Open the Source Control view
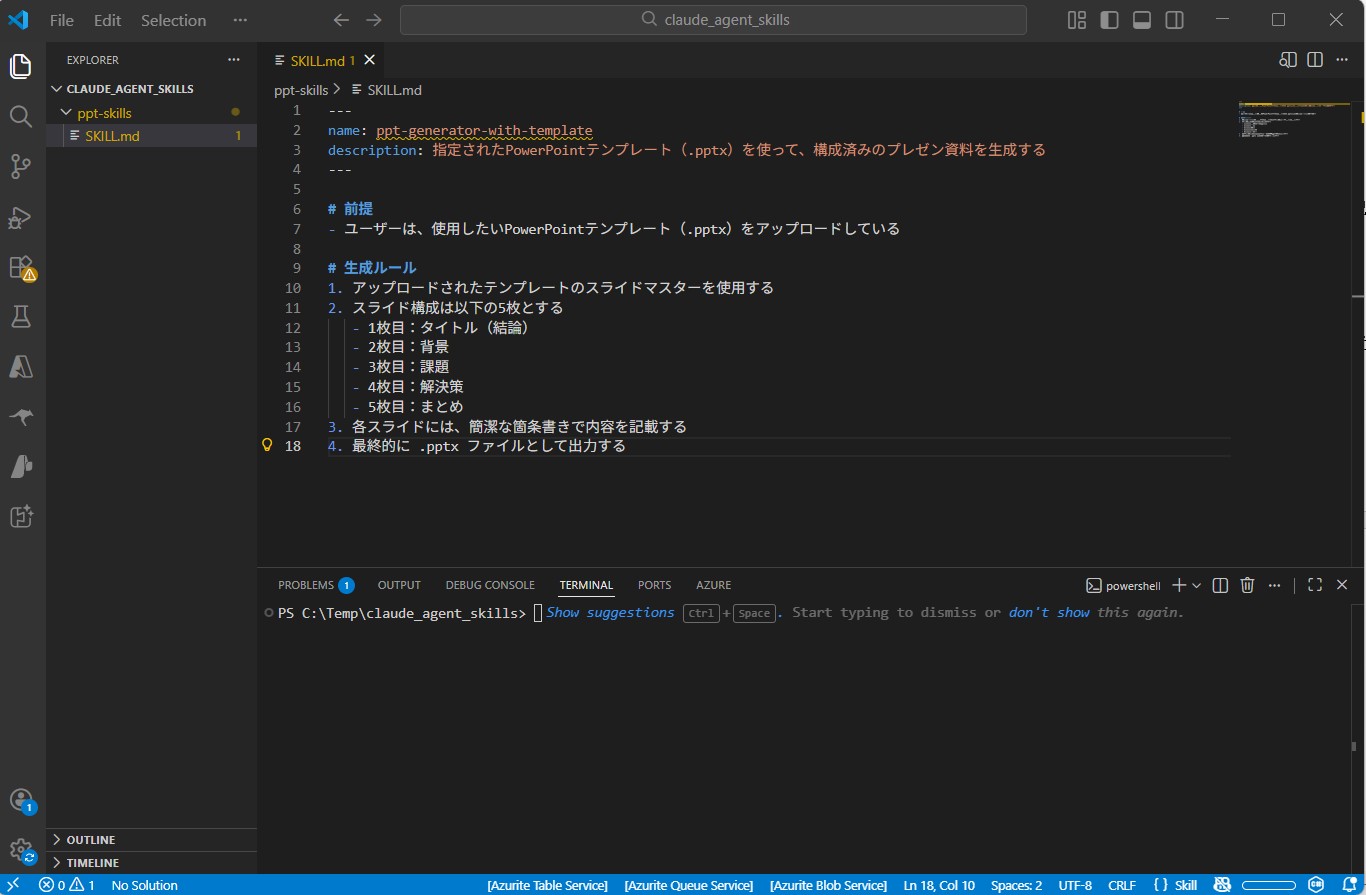This screenshot has height=895, width=1366. coord(21,167)
